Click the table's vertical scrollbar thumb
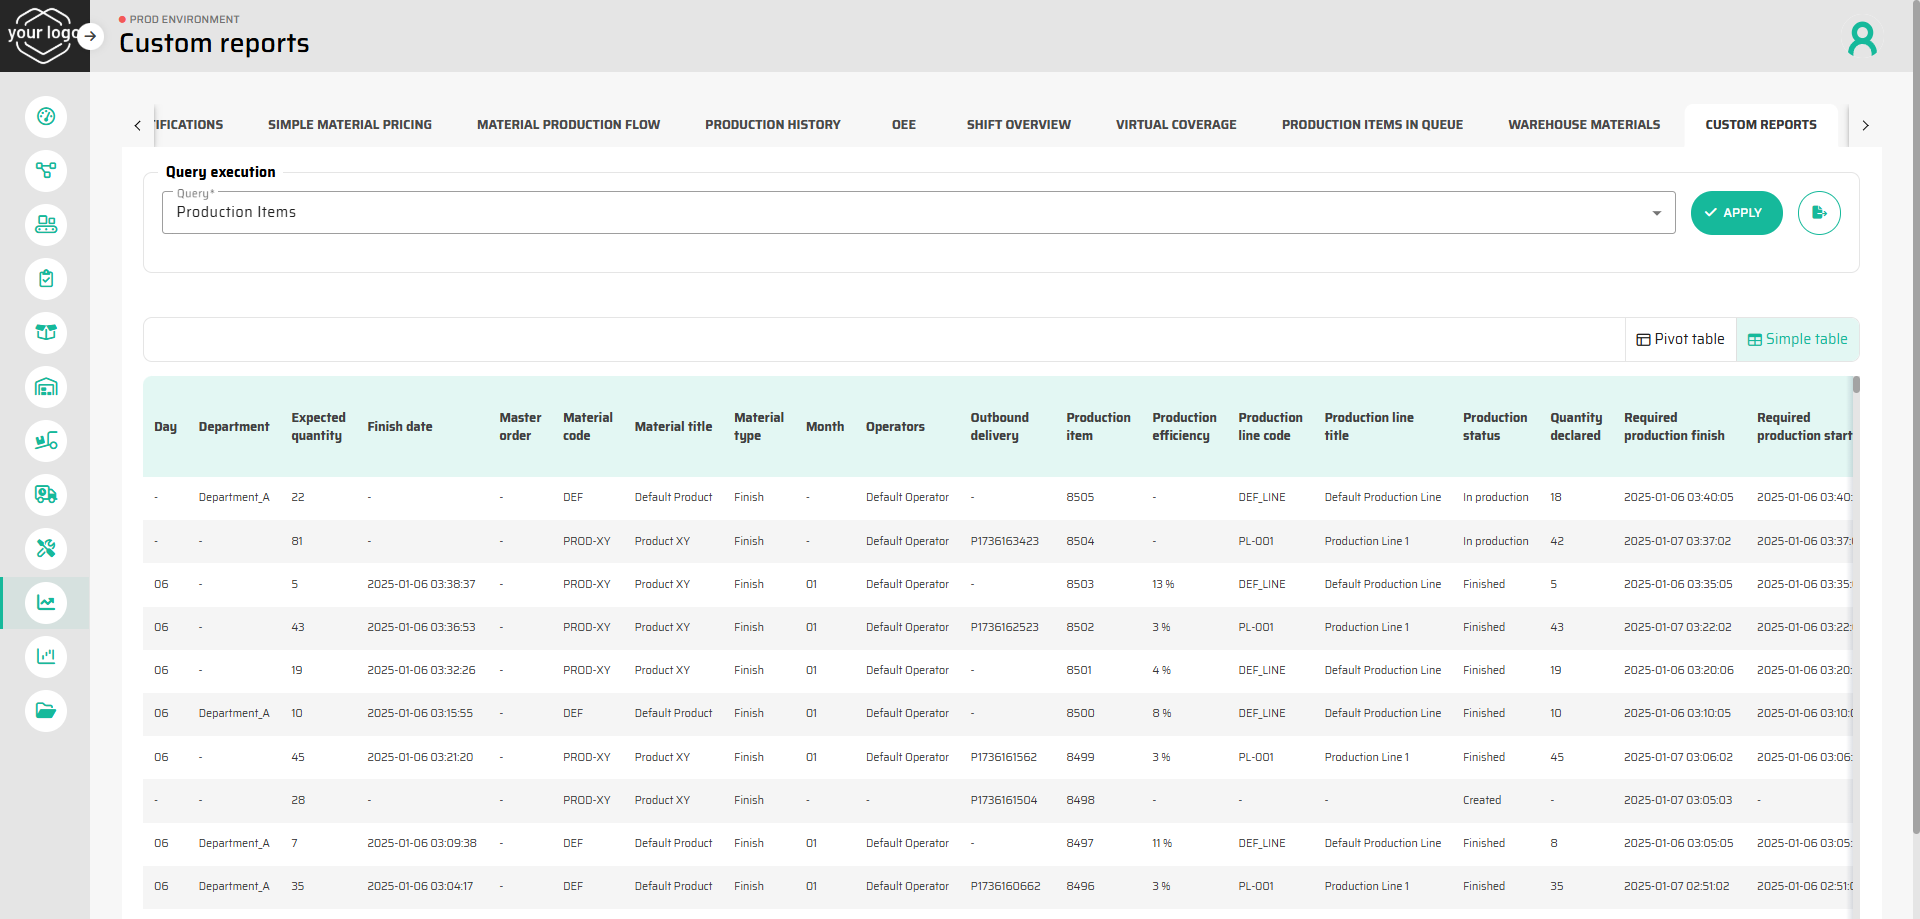This screenshot has height=919, width=1920. pos(1856,385)
